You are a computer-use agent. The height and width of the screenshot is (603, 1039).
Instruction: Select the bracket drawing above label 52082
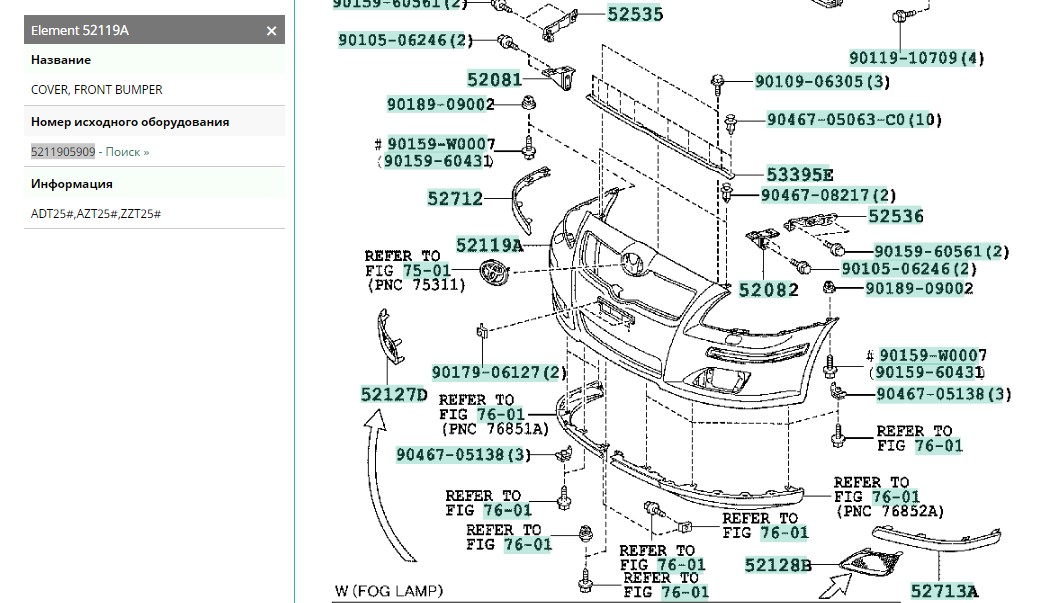pos(761,245)
